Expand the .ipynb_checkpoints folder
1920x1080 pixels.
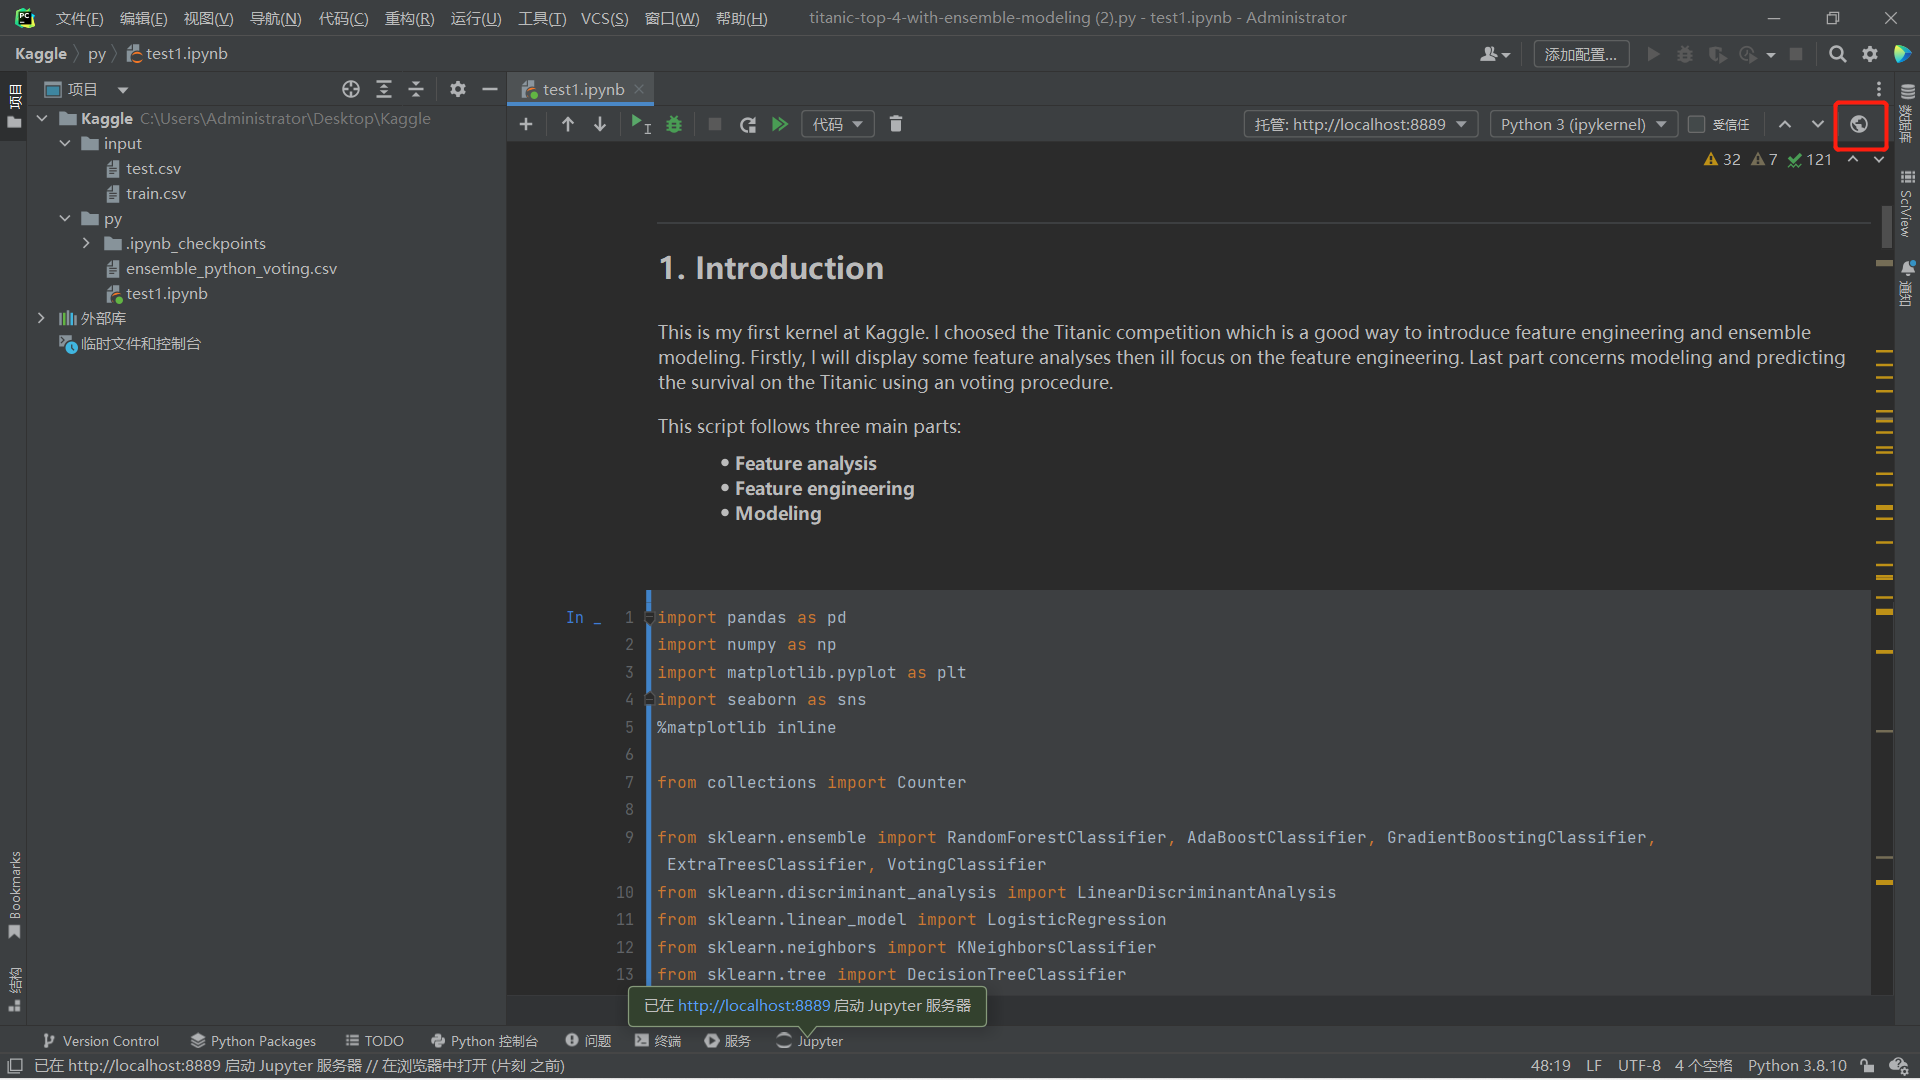coord(86,243)
